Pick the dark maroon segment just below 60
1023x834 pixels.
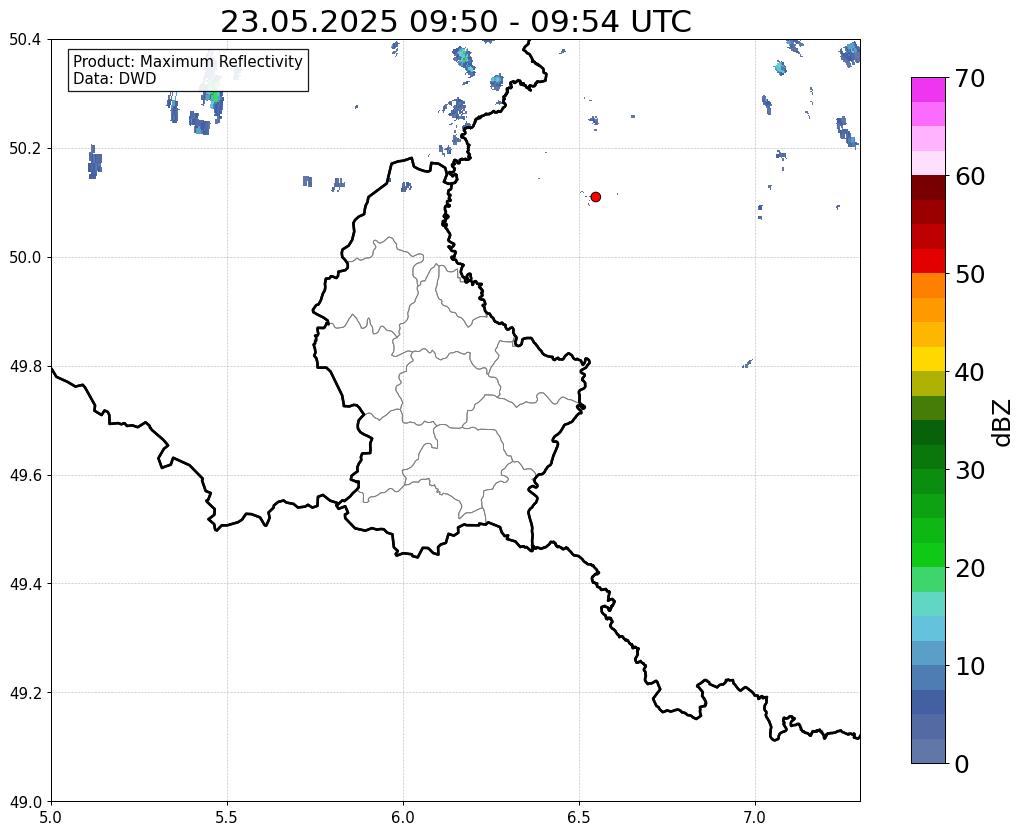[928, 188]
